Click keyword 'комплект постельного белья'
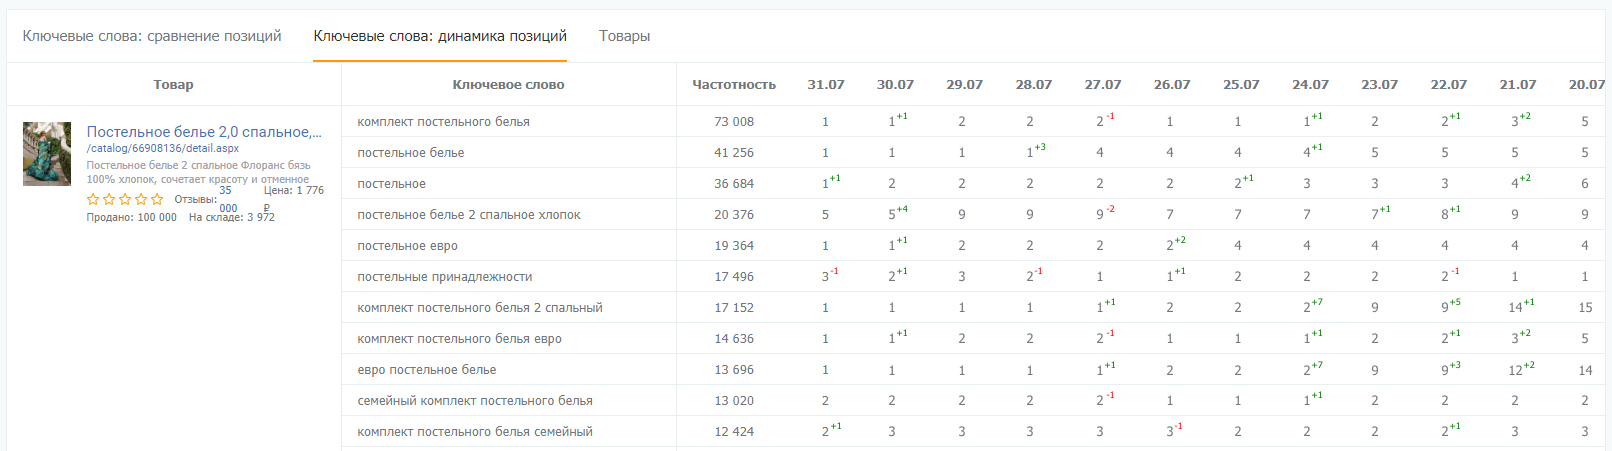The image size is (1612, 451). pyautogui.click(x=444, y=122)
